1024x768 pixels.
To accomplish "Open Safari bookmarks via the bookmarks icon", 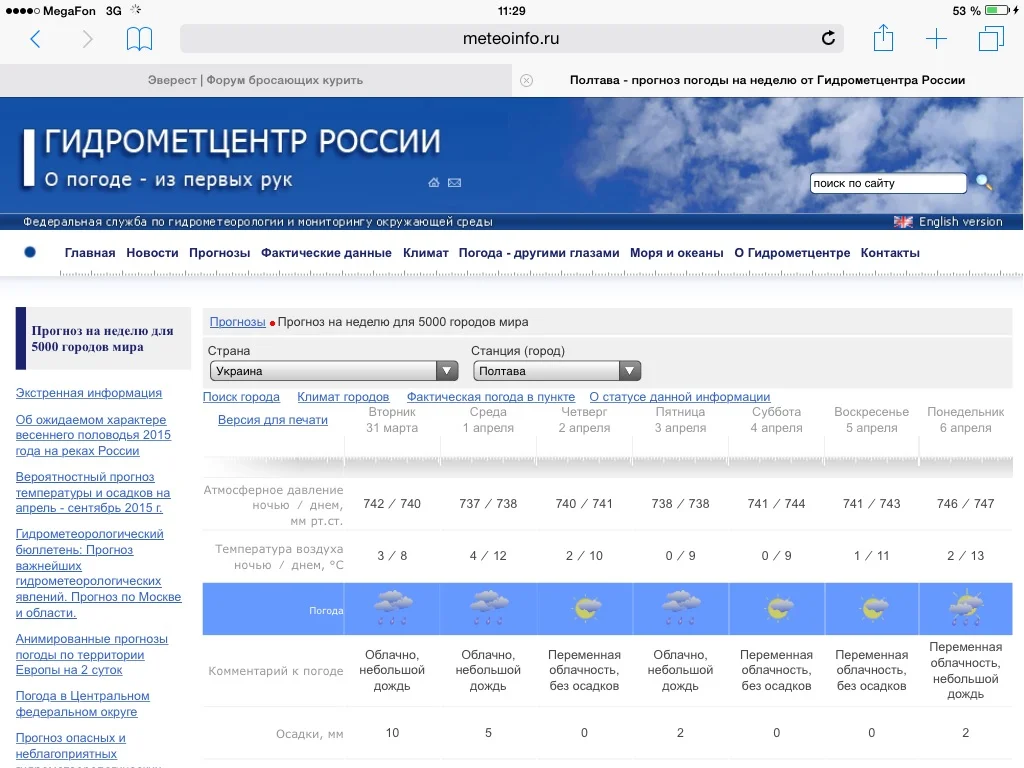I will click(x=140, y=37).
